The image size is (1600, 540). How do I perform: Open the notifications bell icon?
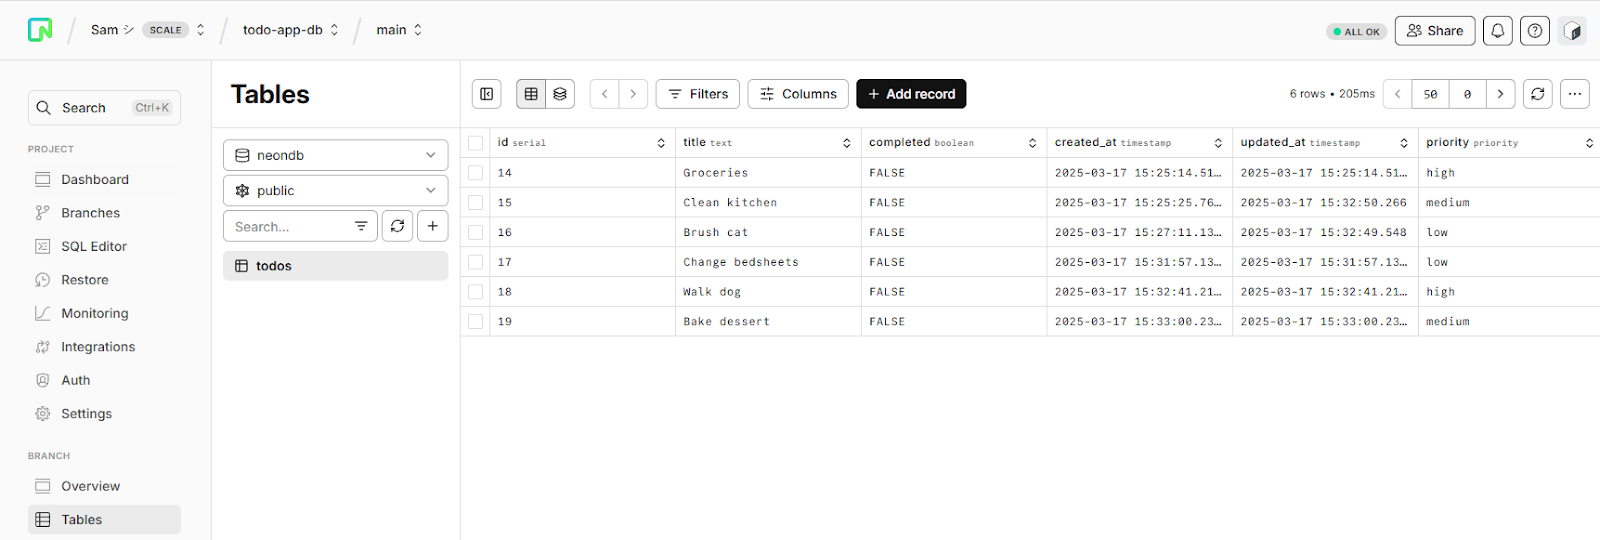1497,31
